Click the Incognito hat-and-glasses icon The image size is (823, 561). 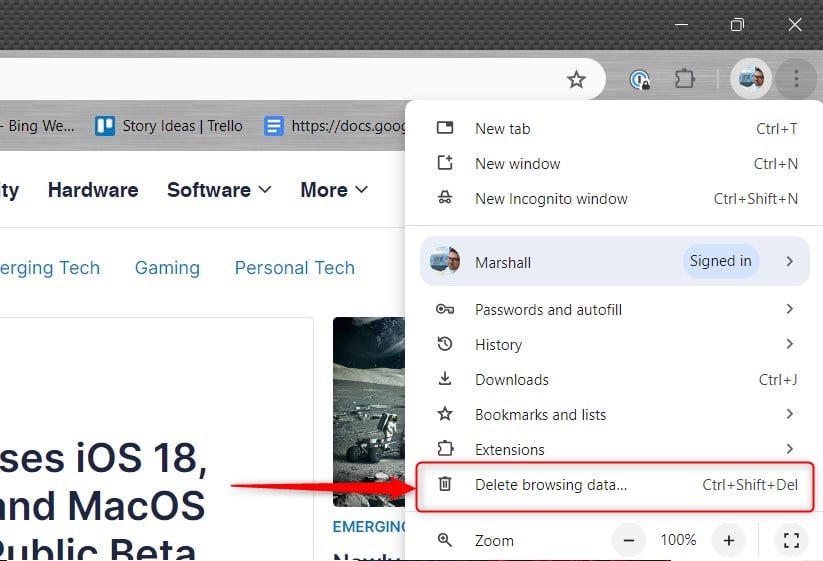pos(445,198)
